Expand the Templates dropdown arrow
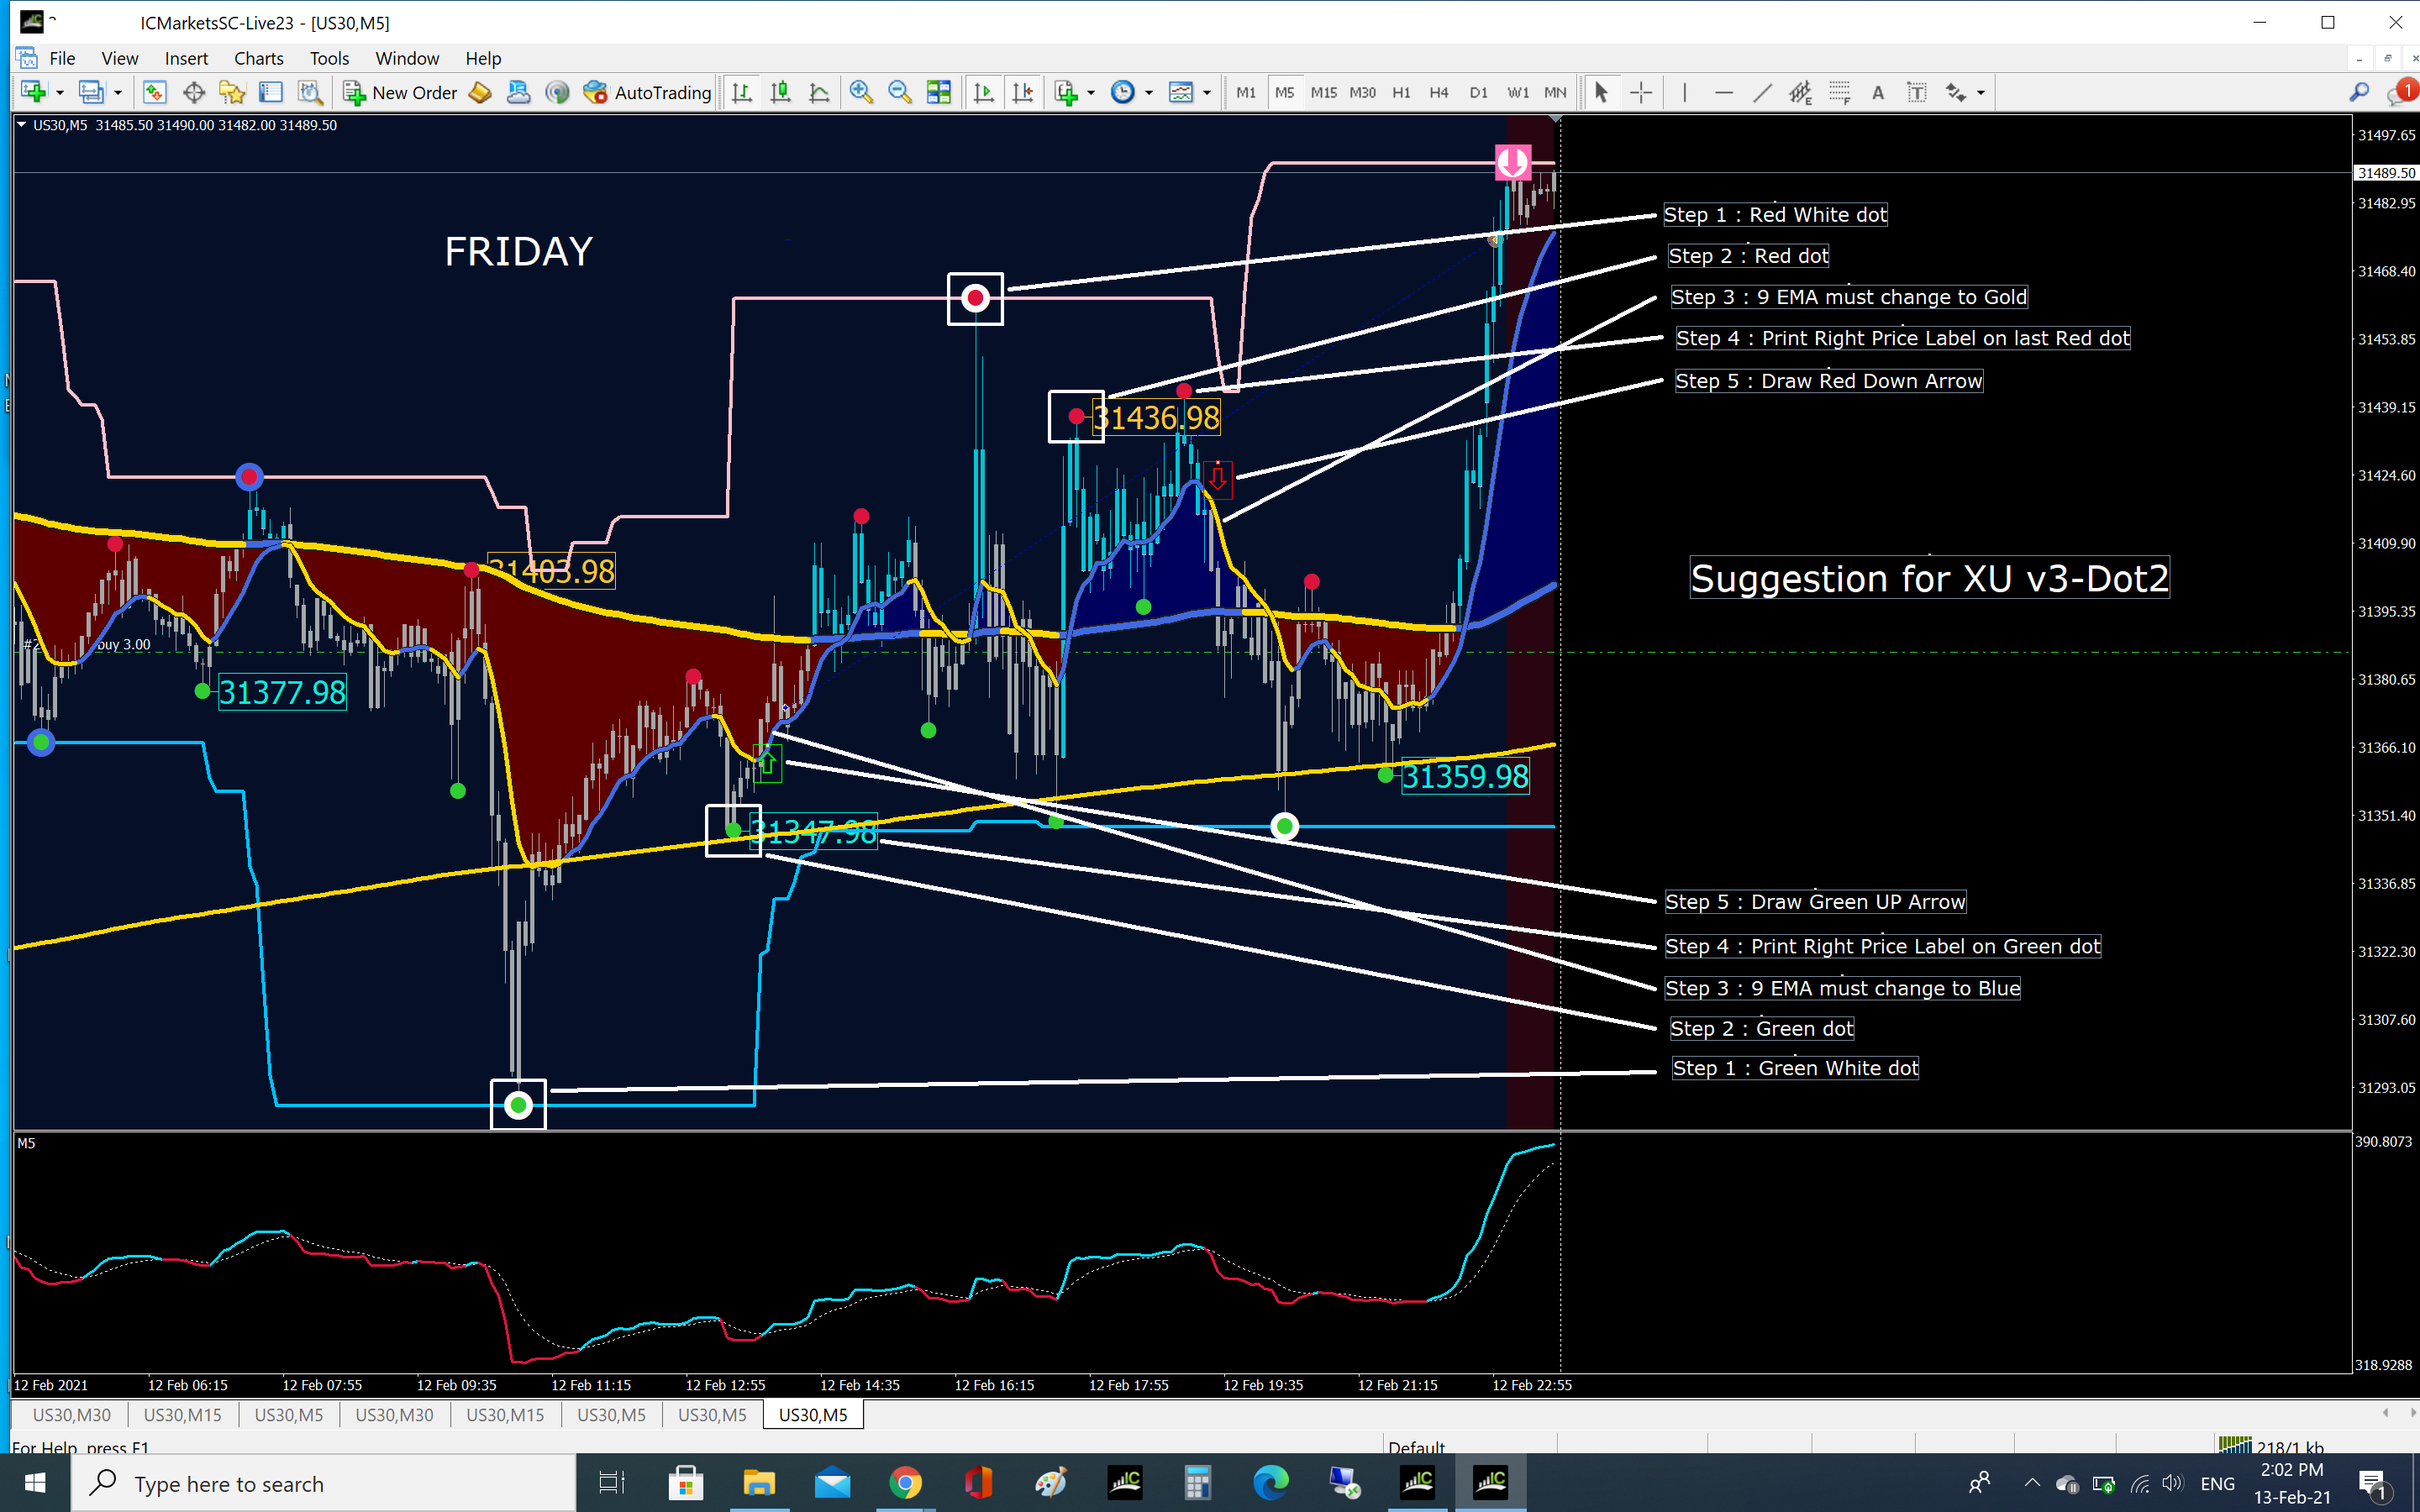This screenshot has width=2420, height=1512. pyautogui.click(x=1207, y=93)
